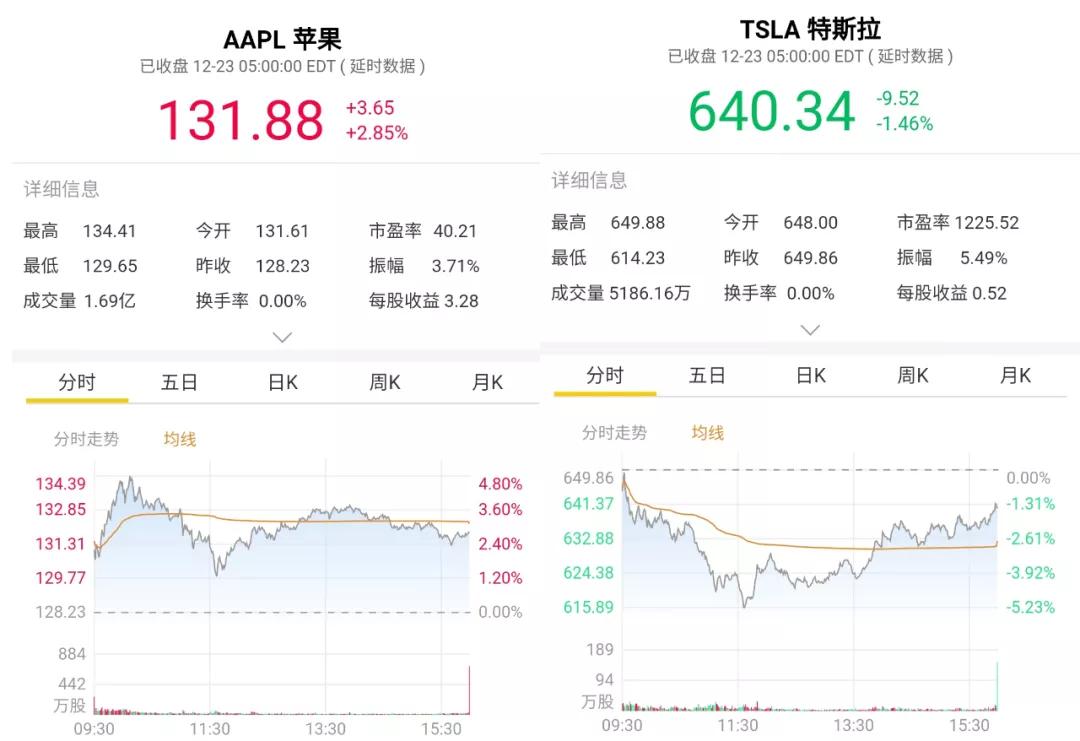Click the AAPL 131.88 current price
1080x741 pixels.
[241, 120]
